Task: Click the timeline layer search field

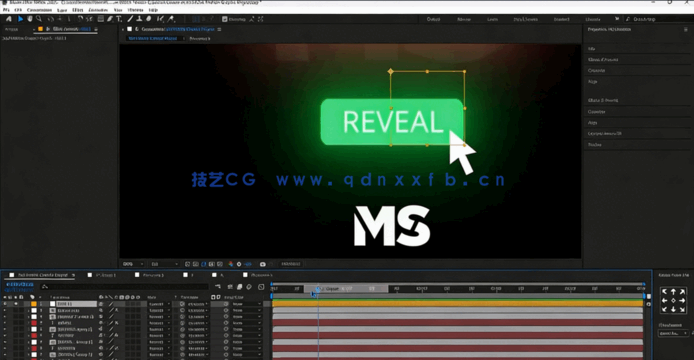Action: (124, 287)
